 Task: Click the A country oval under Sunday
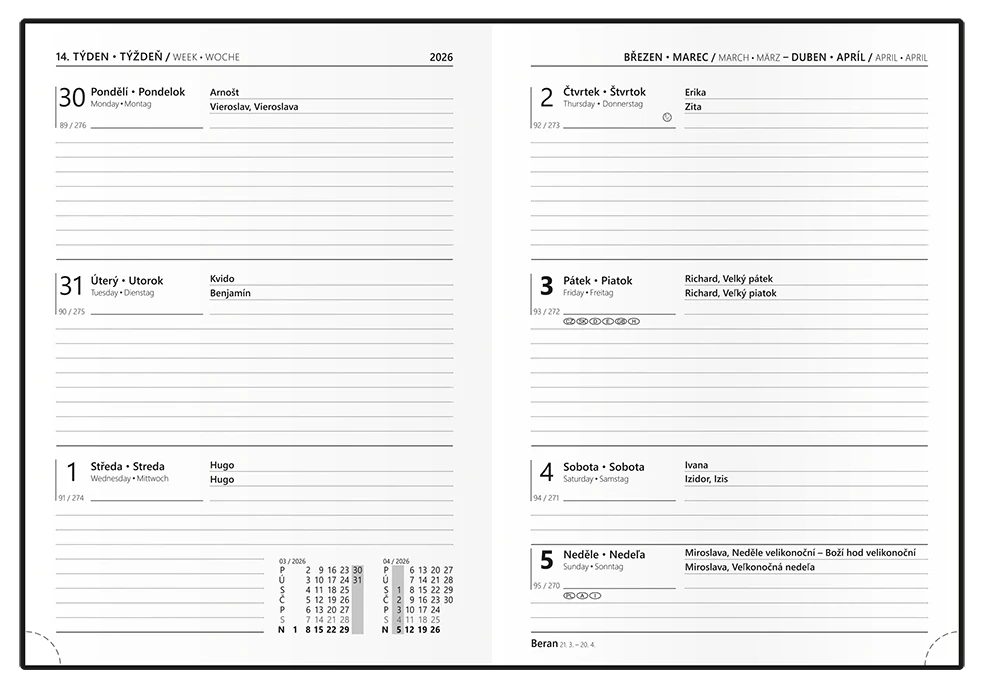coord(582,596)
